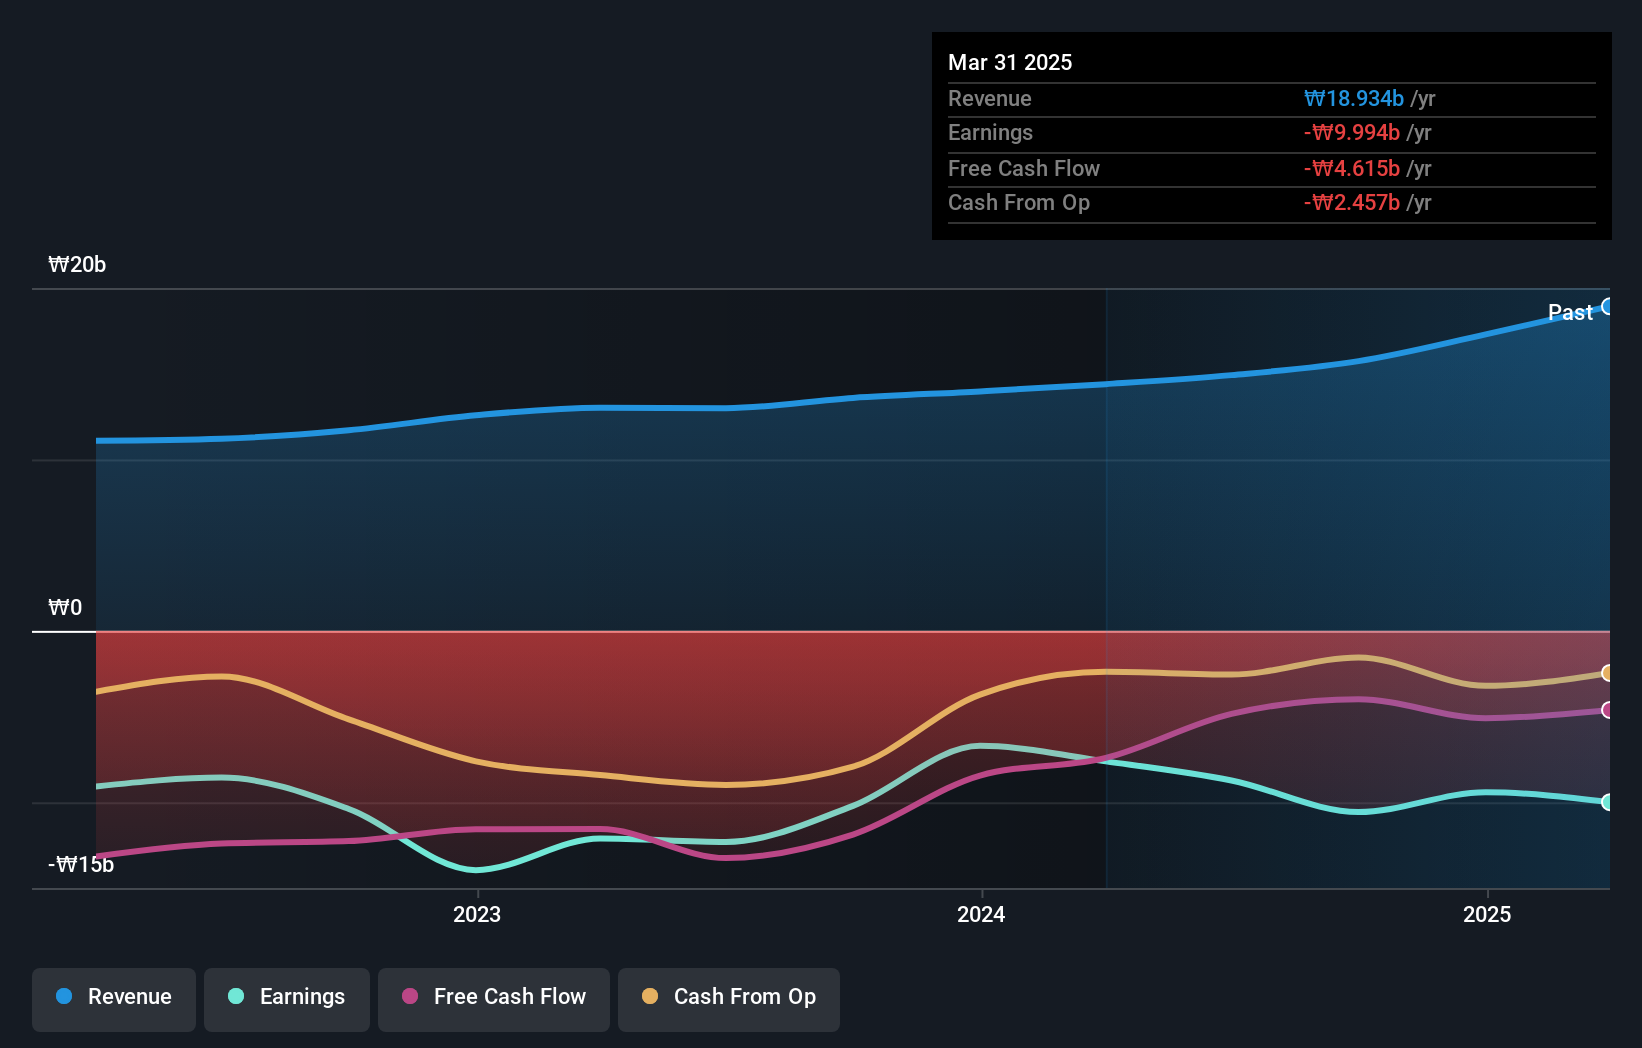The height and width of the screenshot is (1048, 1642).
Task: Click the Earnings row label in tooltip
Action: (990, 132)
